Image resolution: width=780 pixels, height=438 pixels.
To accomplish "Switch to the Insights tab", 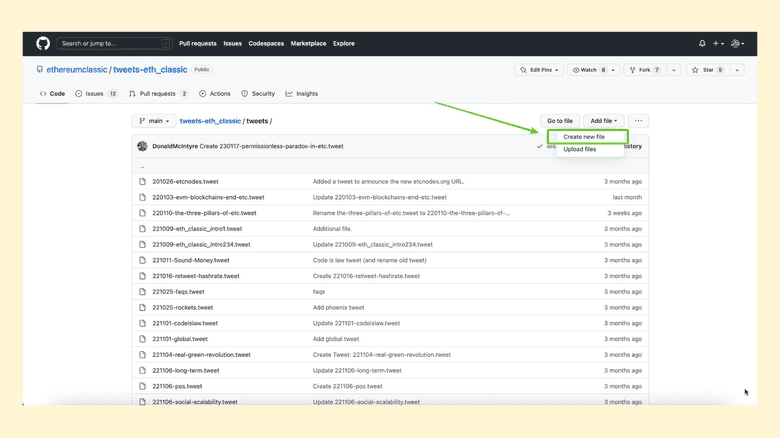I will point(301,93).
